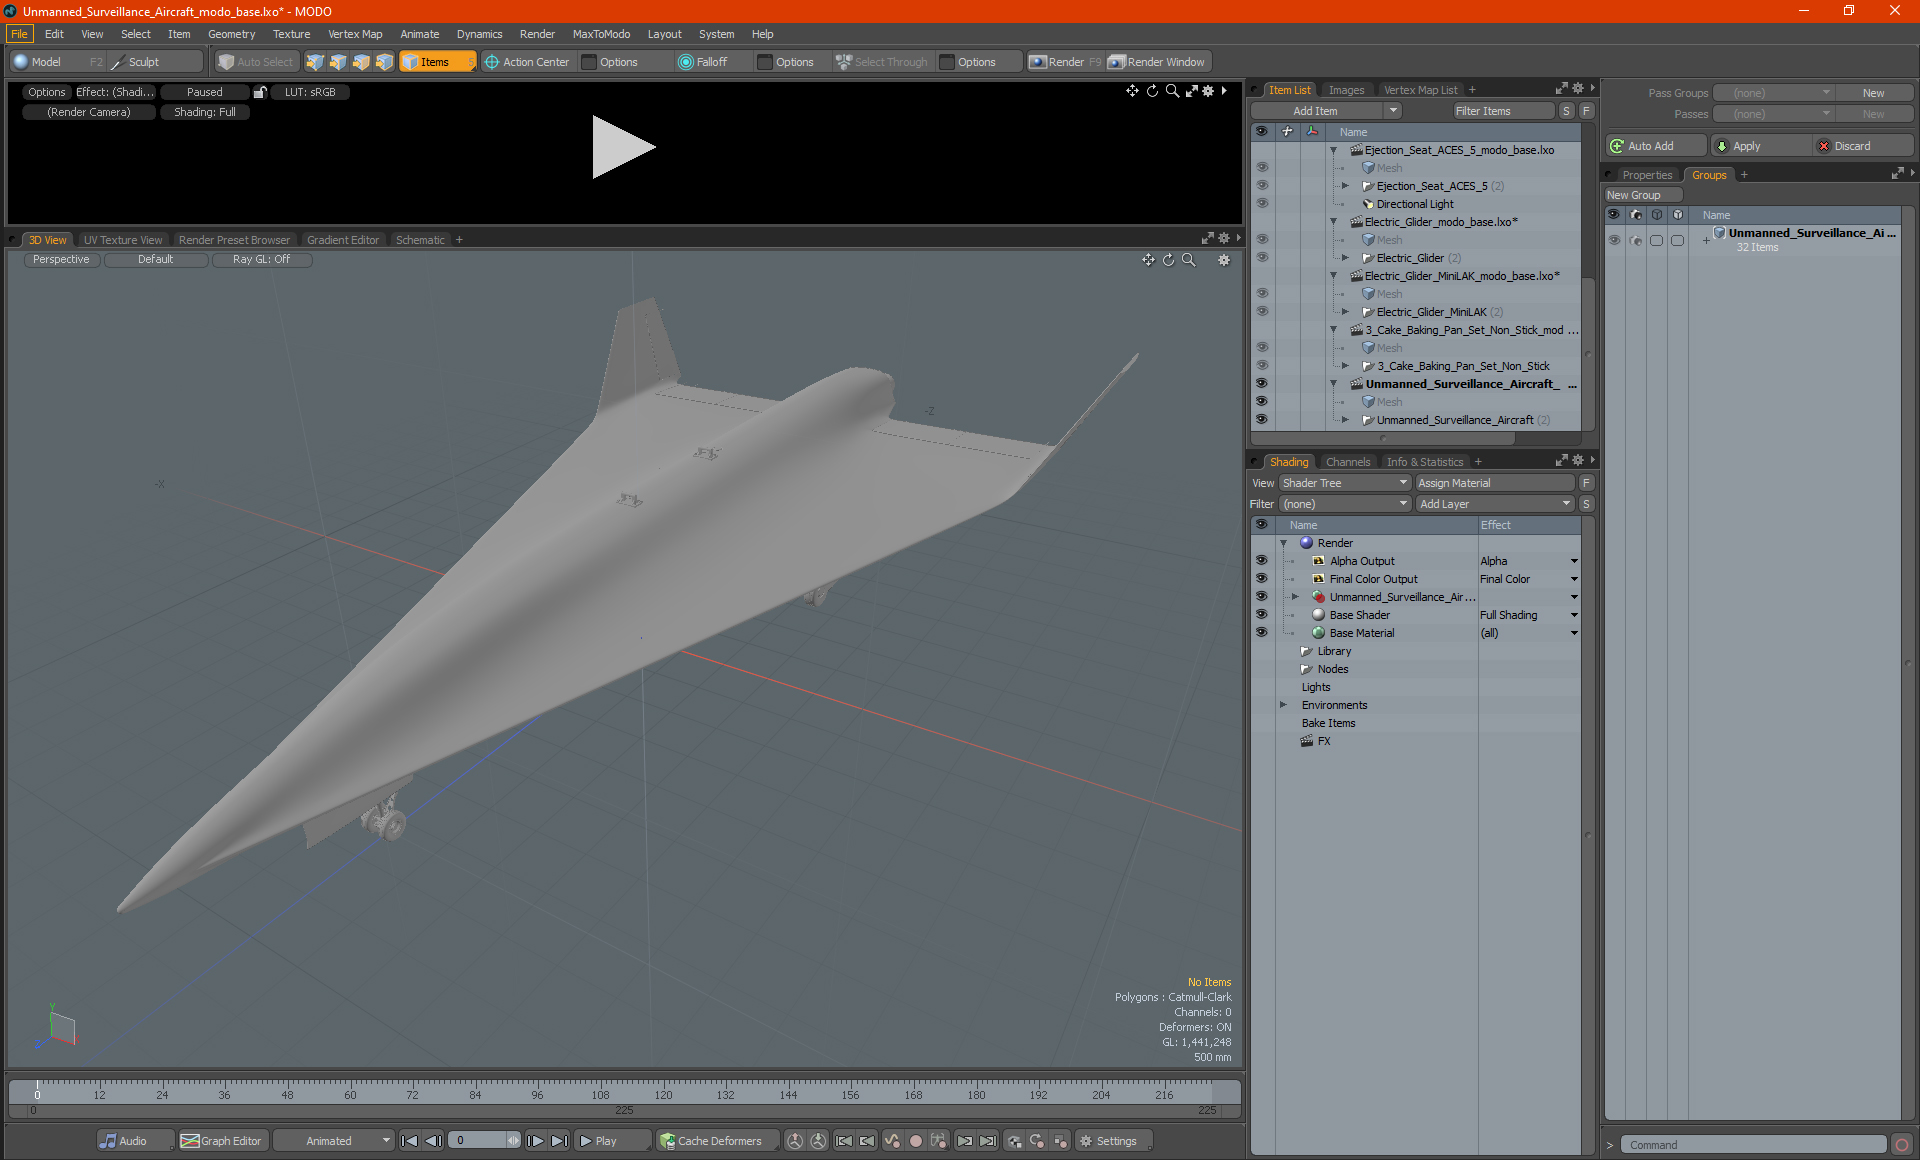Open Graph Editor
1920x1160 pixels.
tap(222, 1141)
